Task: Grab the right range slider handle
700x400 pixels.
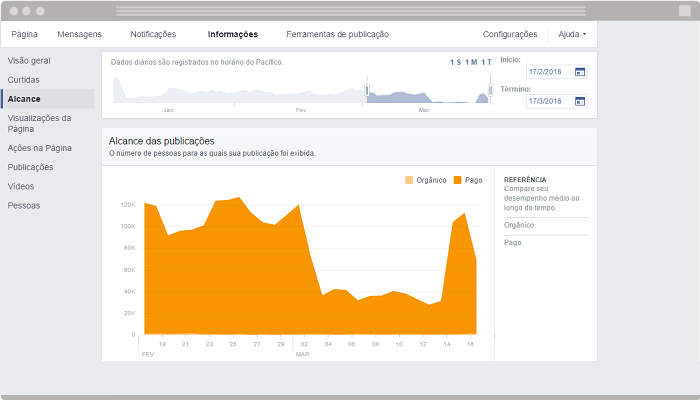Action: 490,90
